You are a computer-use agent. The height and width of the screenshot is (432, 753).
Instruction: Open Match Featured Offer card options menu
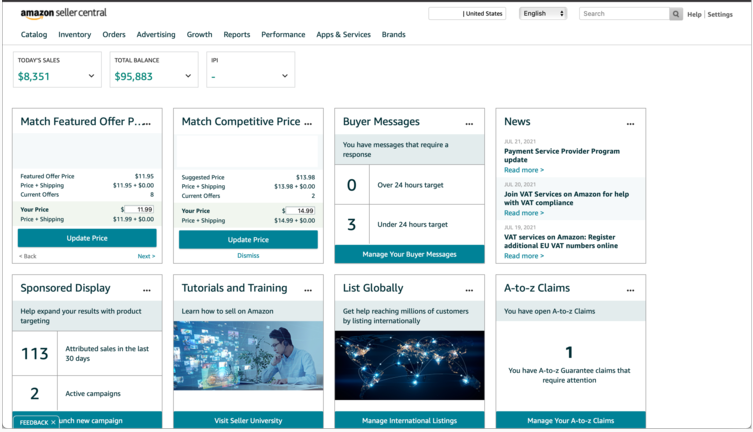click(x=147, y=124)
